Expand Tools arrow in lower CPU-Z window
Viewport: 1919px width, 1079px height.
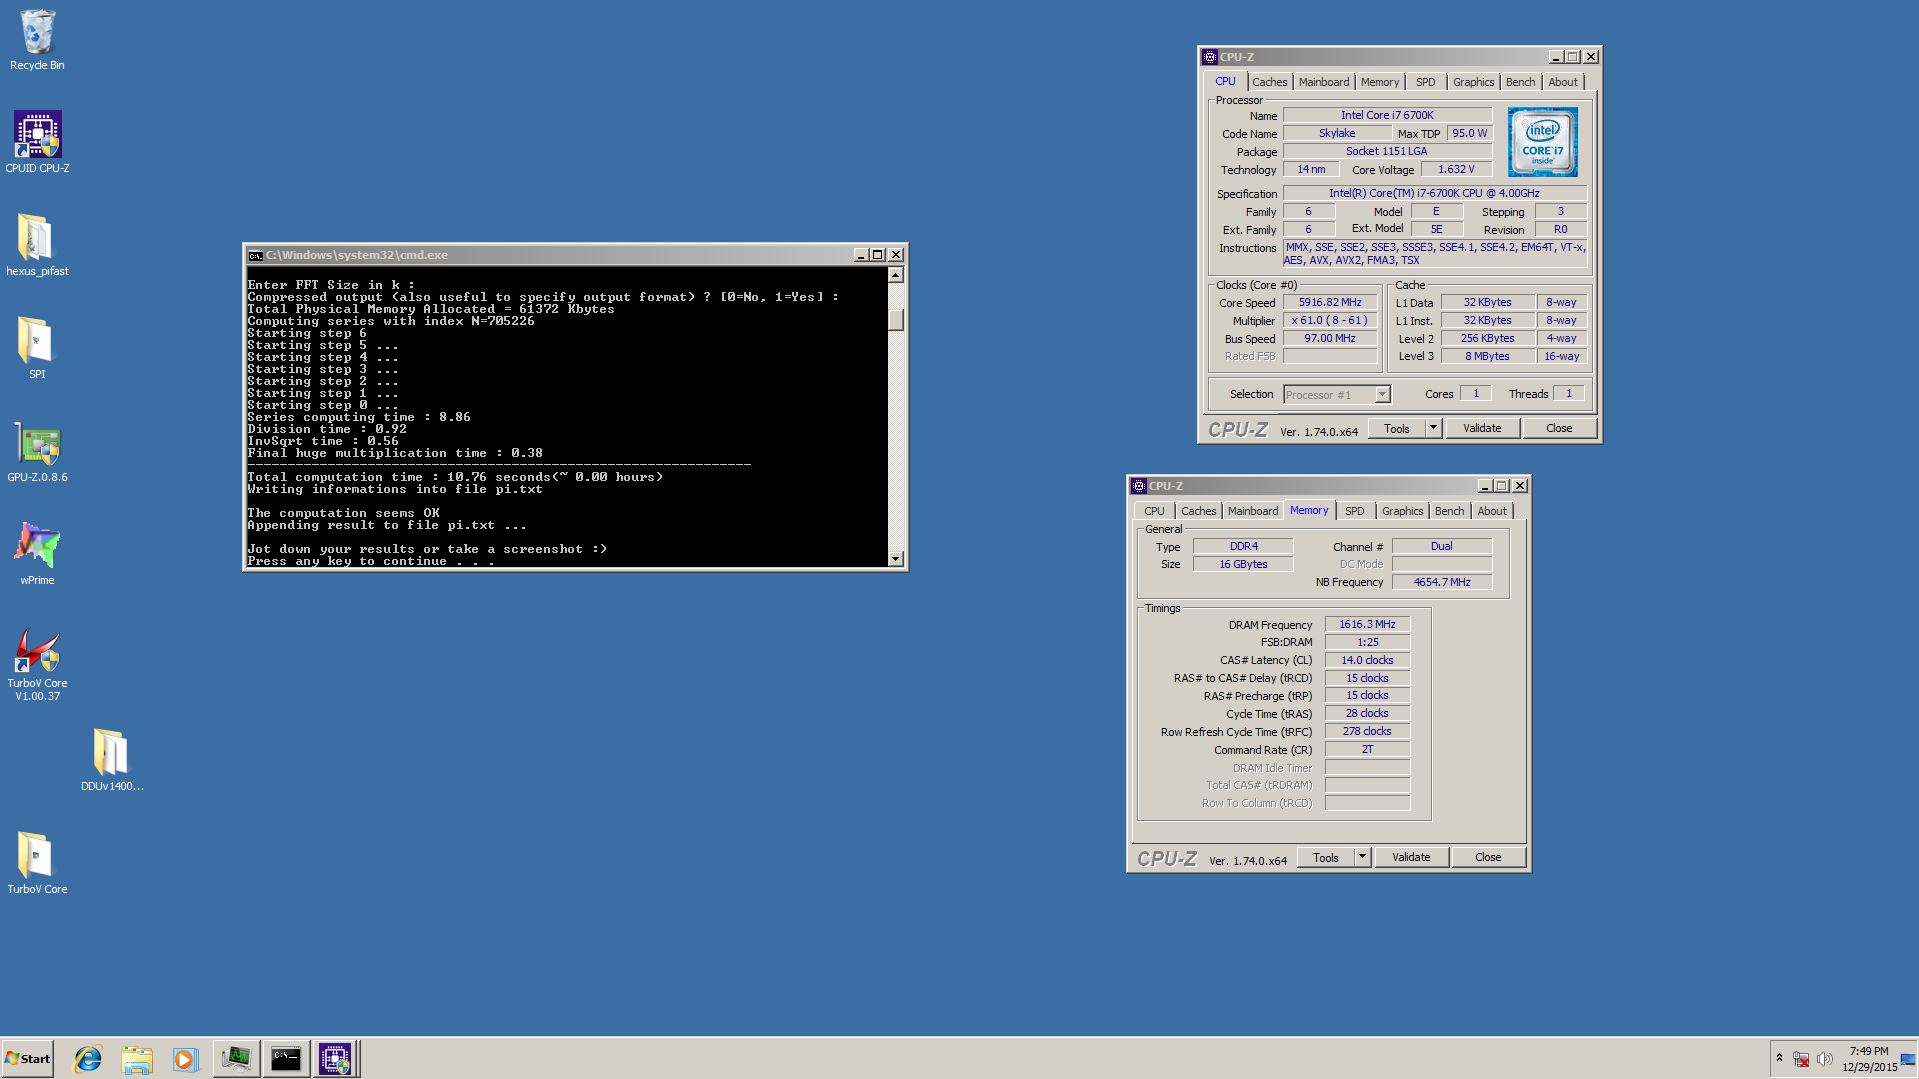(x=1362, y=857)
